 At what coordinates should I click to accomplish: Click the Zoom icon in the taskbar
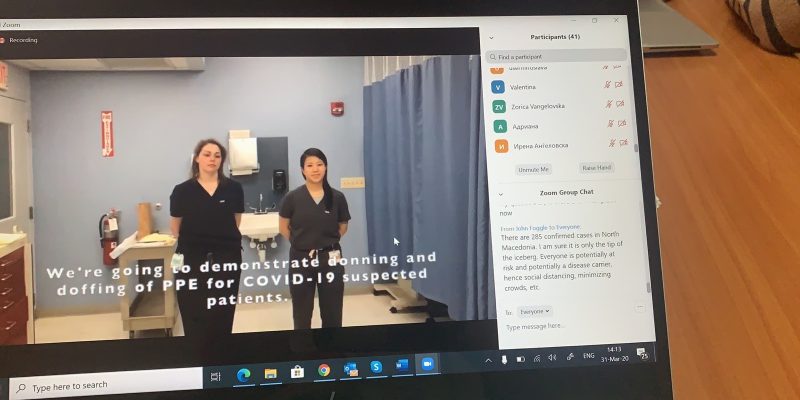click(428, 364)
